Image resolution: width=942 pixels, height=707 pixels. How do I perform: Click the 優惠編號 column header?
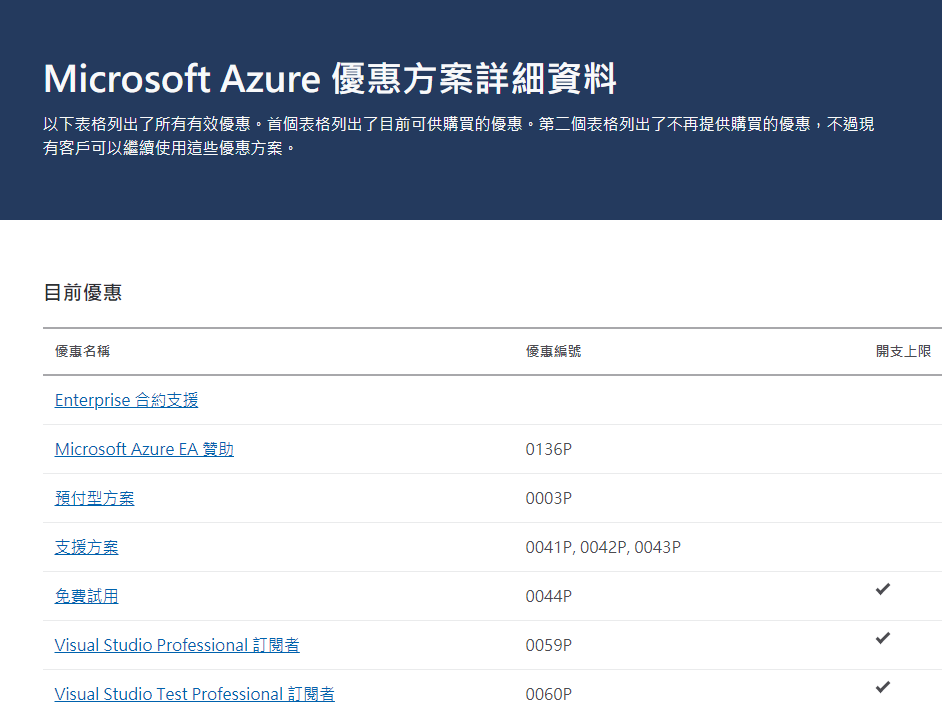pos(553,352)
